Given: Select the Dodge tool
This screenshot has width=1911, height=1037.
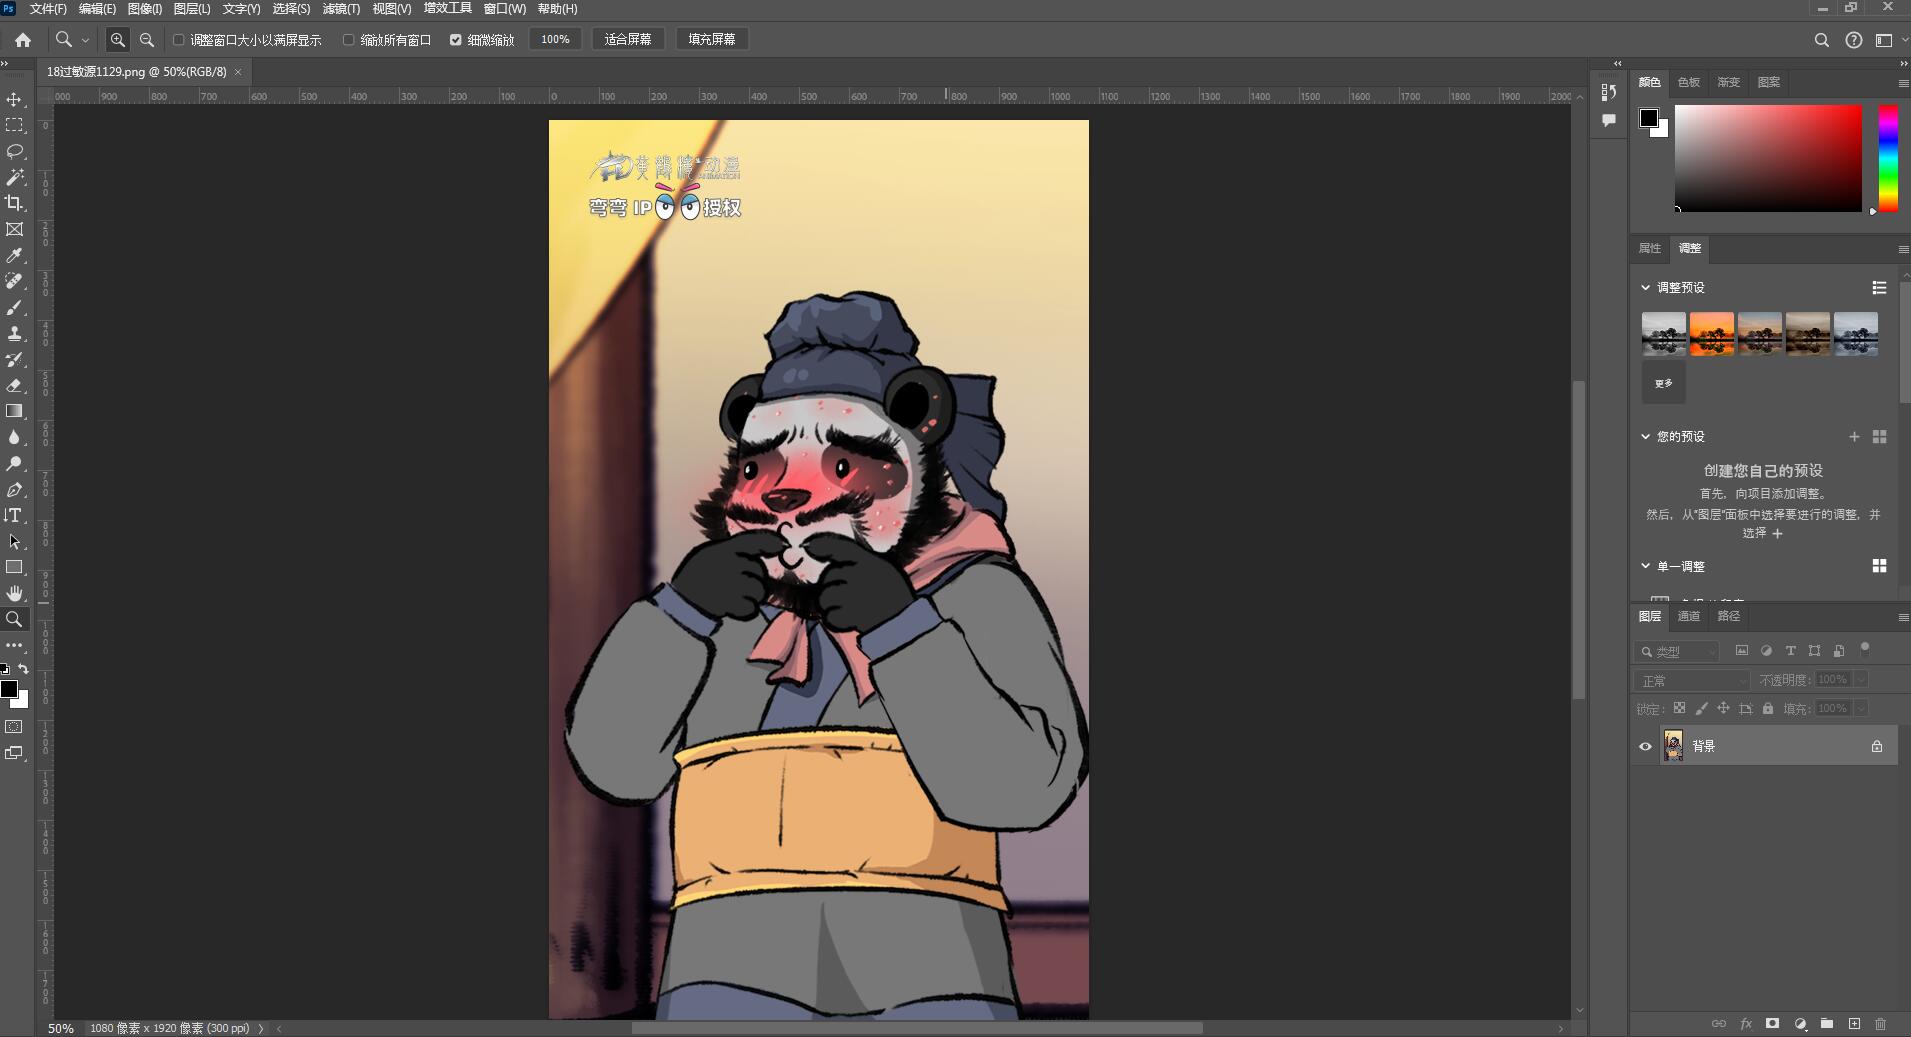Looking at the screenshot, I should [14, 464].
